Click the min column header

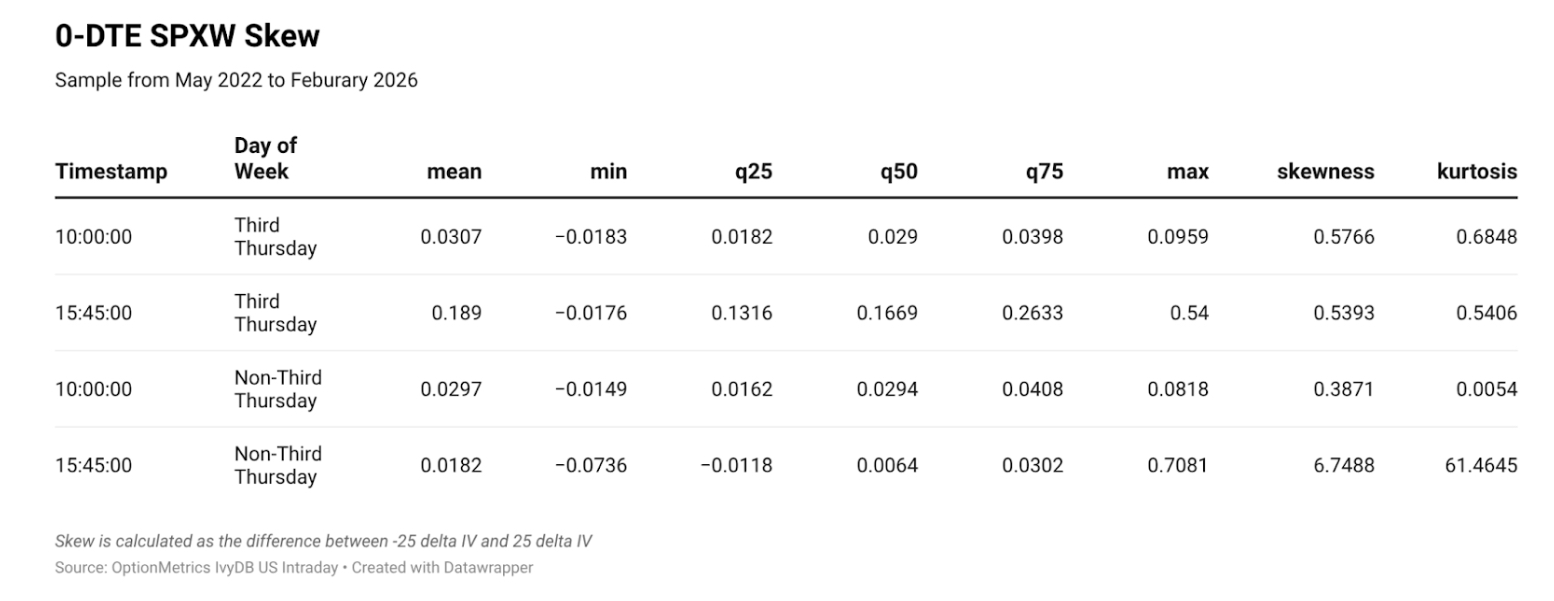click(x=608, y=171)
